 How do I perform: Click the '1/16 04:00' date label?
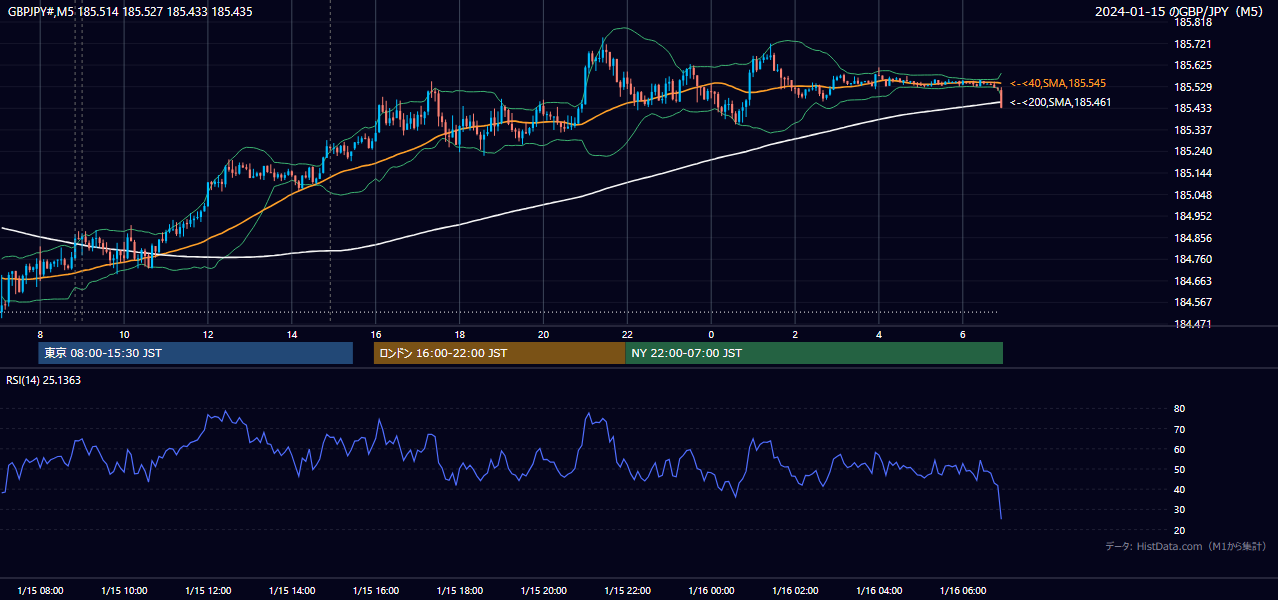tap(880, 591)
